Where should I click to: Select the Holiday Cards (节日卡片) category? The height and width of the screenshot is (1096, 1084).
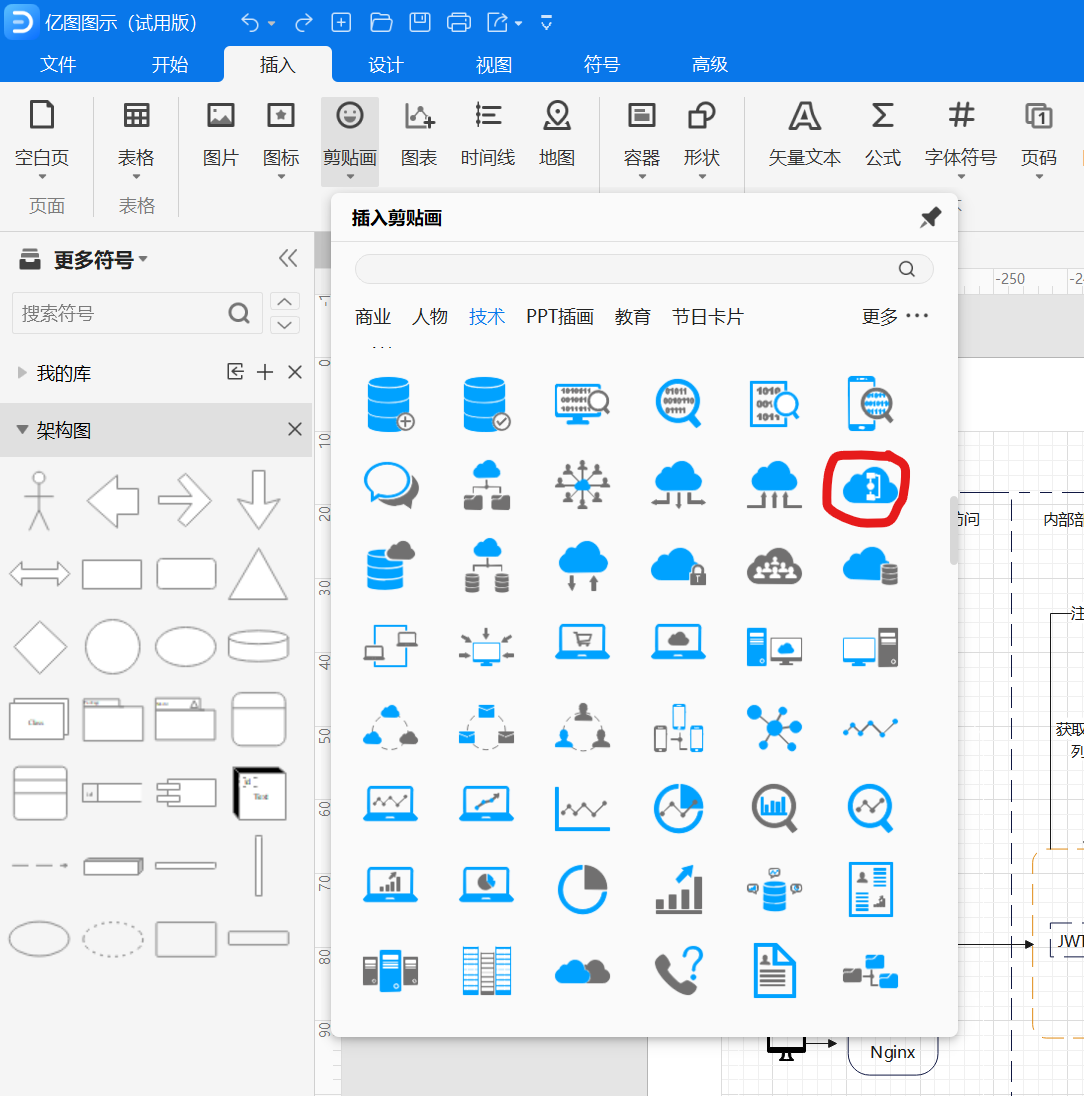707,317
